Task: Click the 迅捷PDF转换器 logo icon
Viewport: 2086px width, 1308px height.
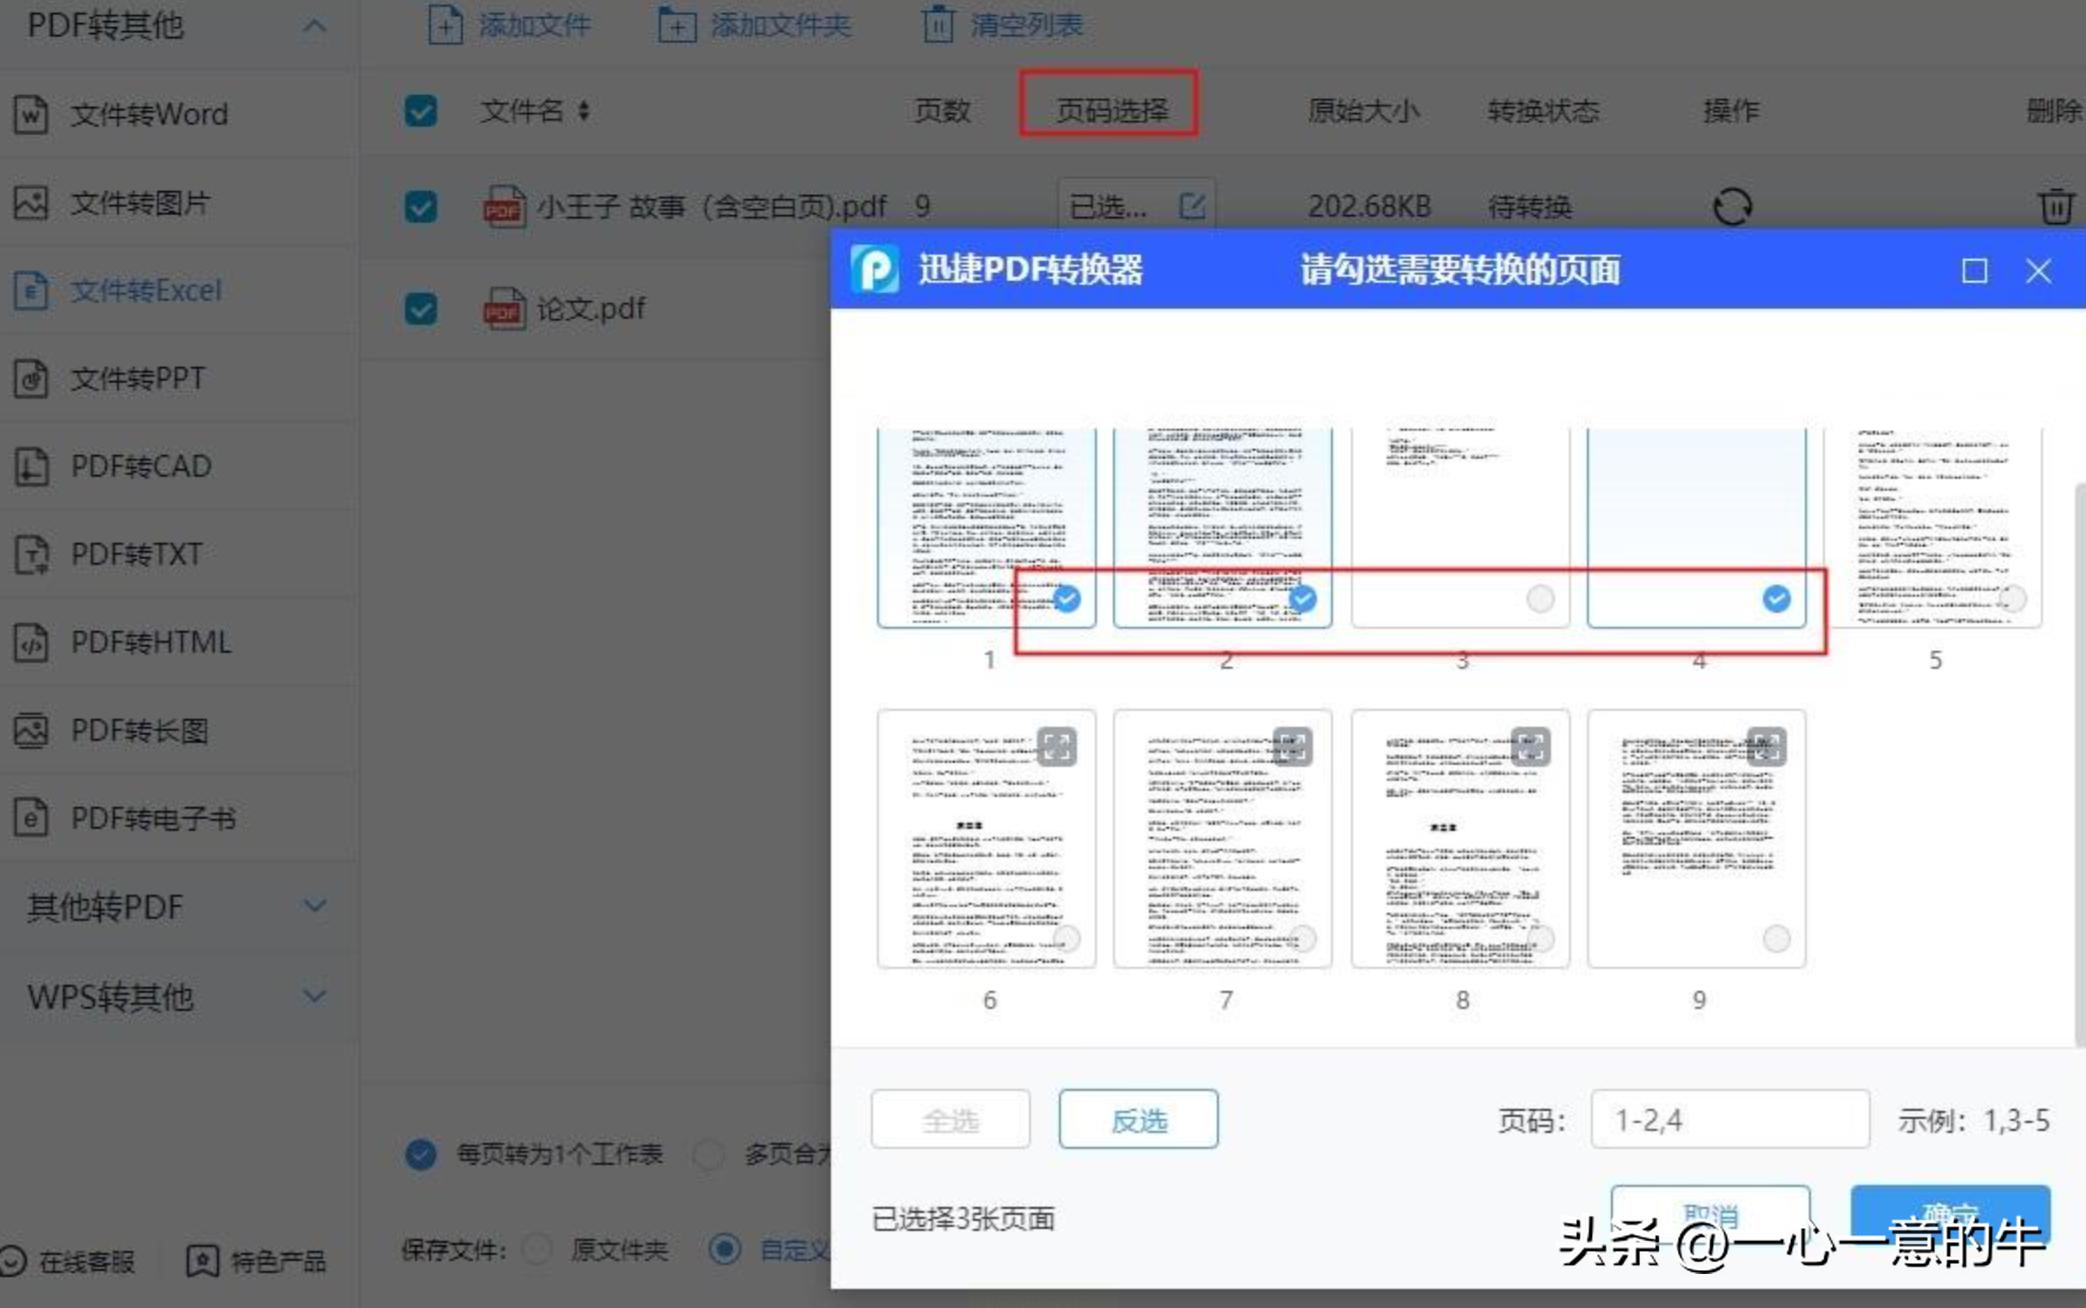Action: [x=875, y=269]
